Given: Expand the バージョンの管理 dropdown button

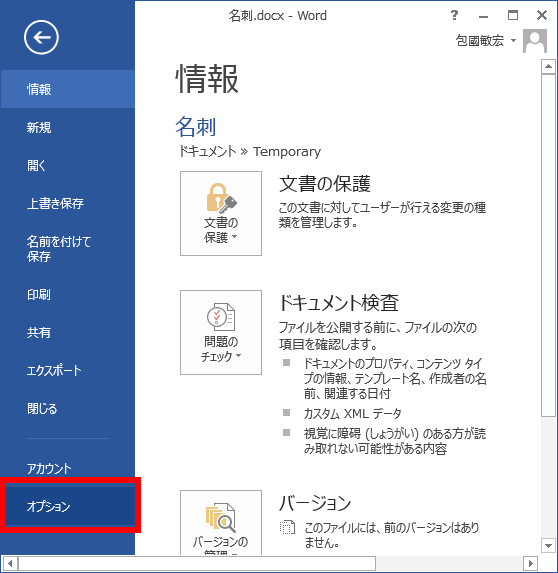Looking at the screenshot, I should (x=221, y=523).
